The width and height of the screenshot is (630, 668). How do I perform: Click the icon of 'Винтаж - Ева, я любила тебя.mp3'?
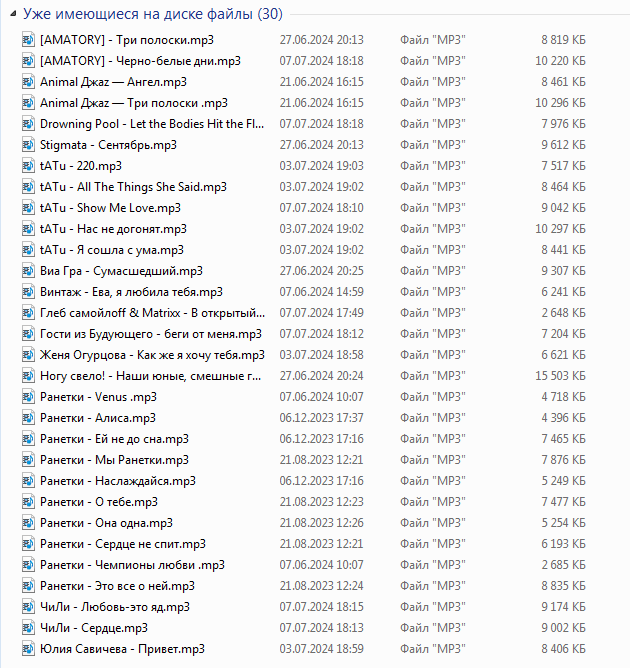point(28,292)
